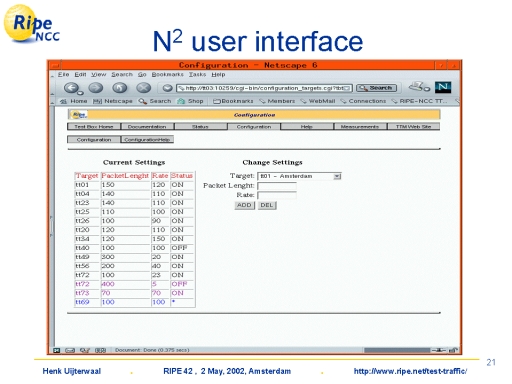Open the Edit menu
This screenshot has width=512, height=384.
pyautogui.click(x=80, y=74)
